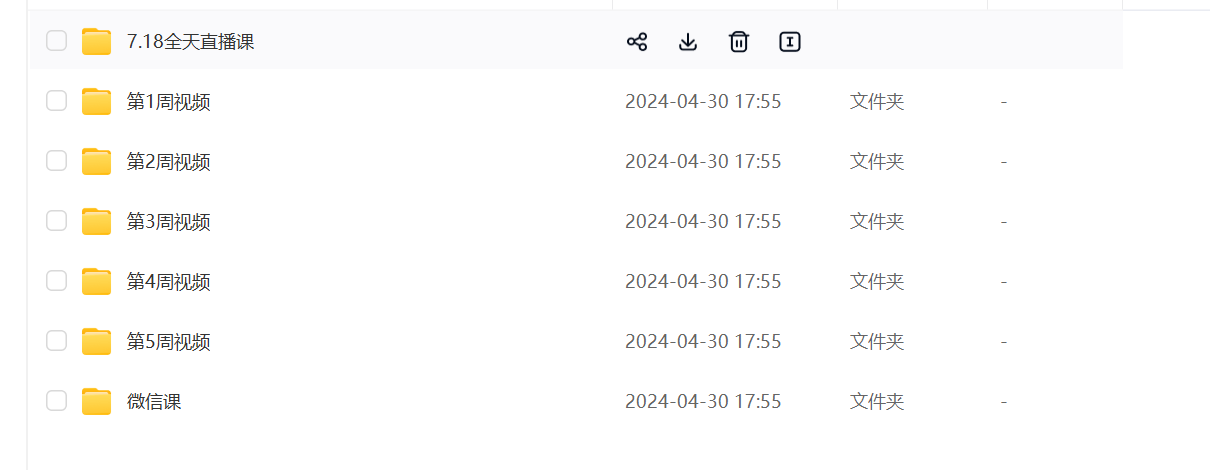Click the 第3周视频 folder icon

97,222
